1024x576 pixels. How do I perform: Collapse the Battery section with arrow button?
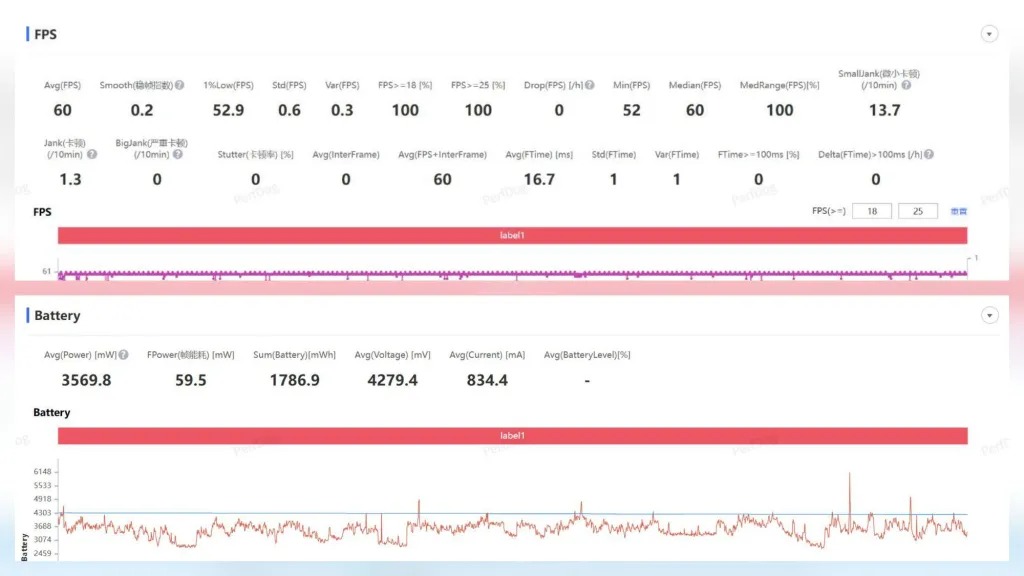click(989, 316)
